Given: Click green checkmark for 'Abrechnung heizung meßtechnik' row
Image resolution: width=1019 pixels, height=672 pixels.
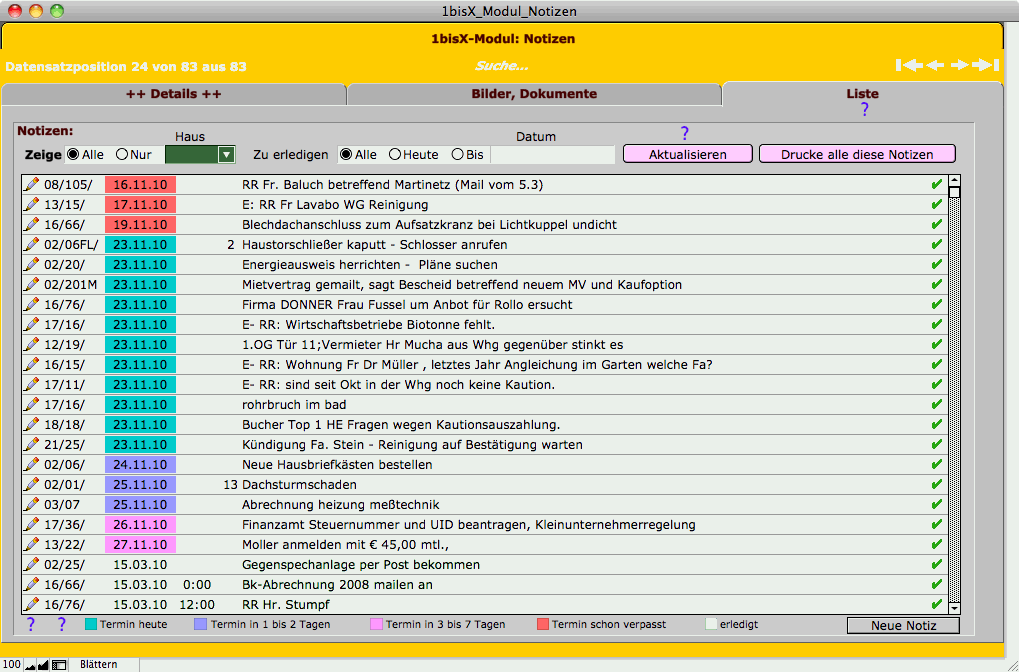Looking at the screenshot, I should tap(936, 504).
